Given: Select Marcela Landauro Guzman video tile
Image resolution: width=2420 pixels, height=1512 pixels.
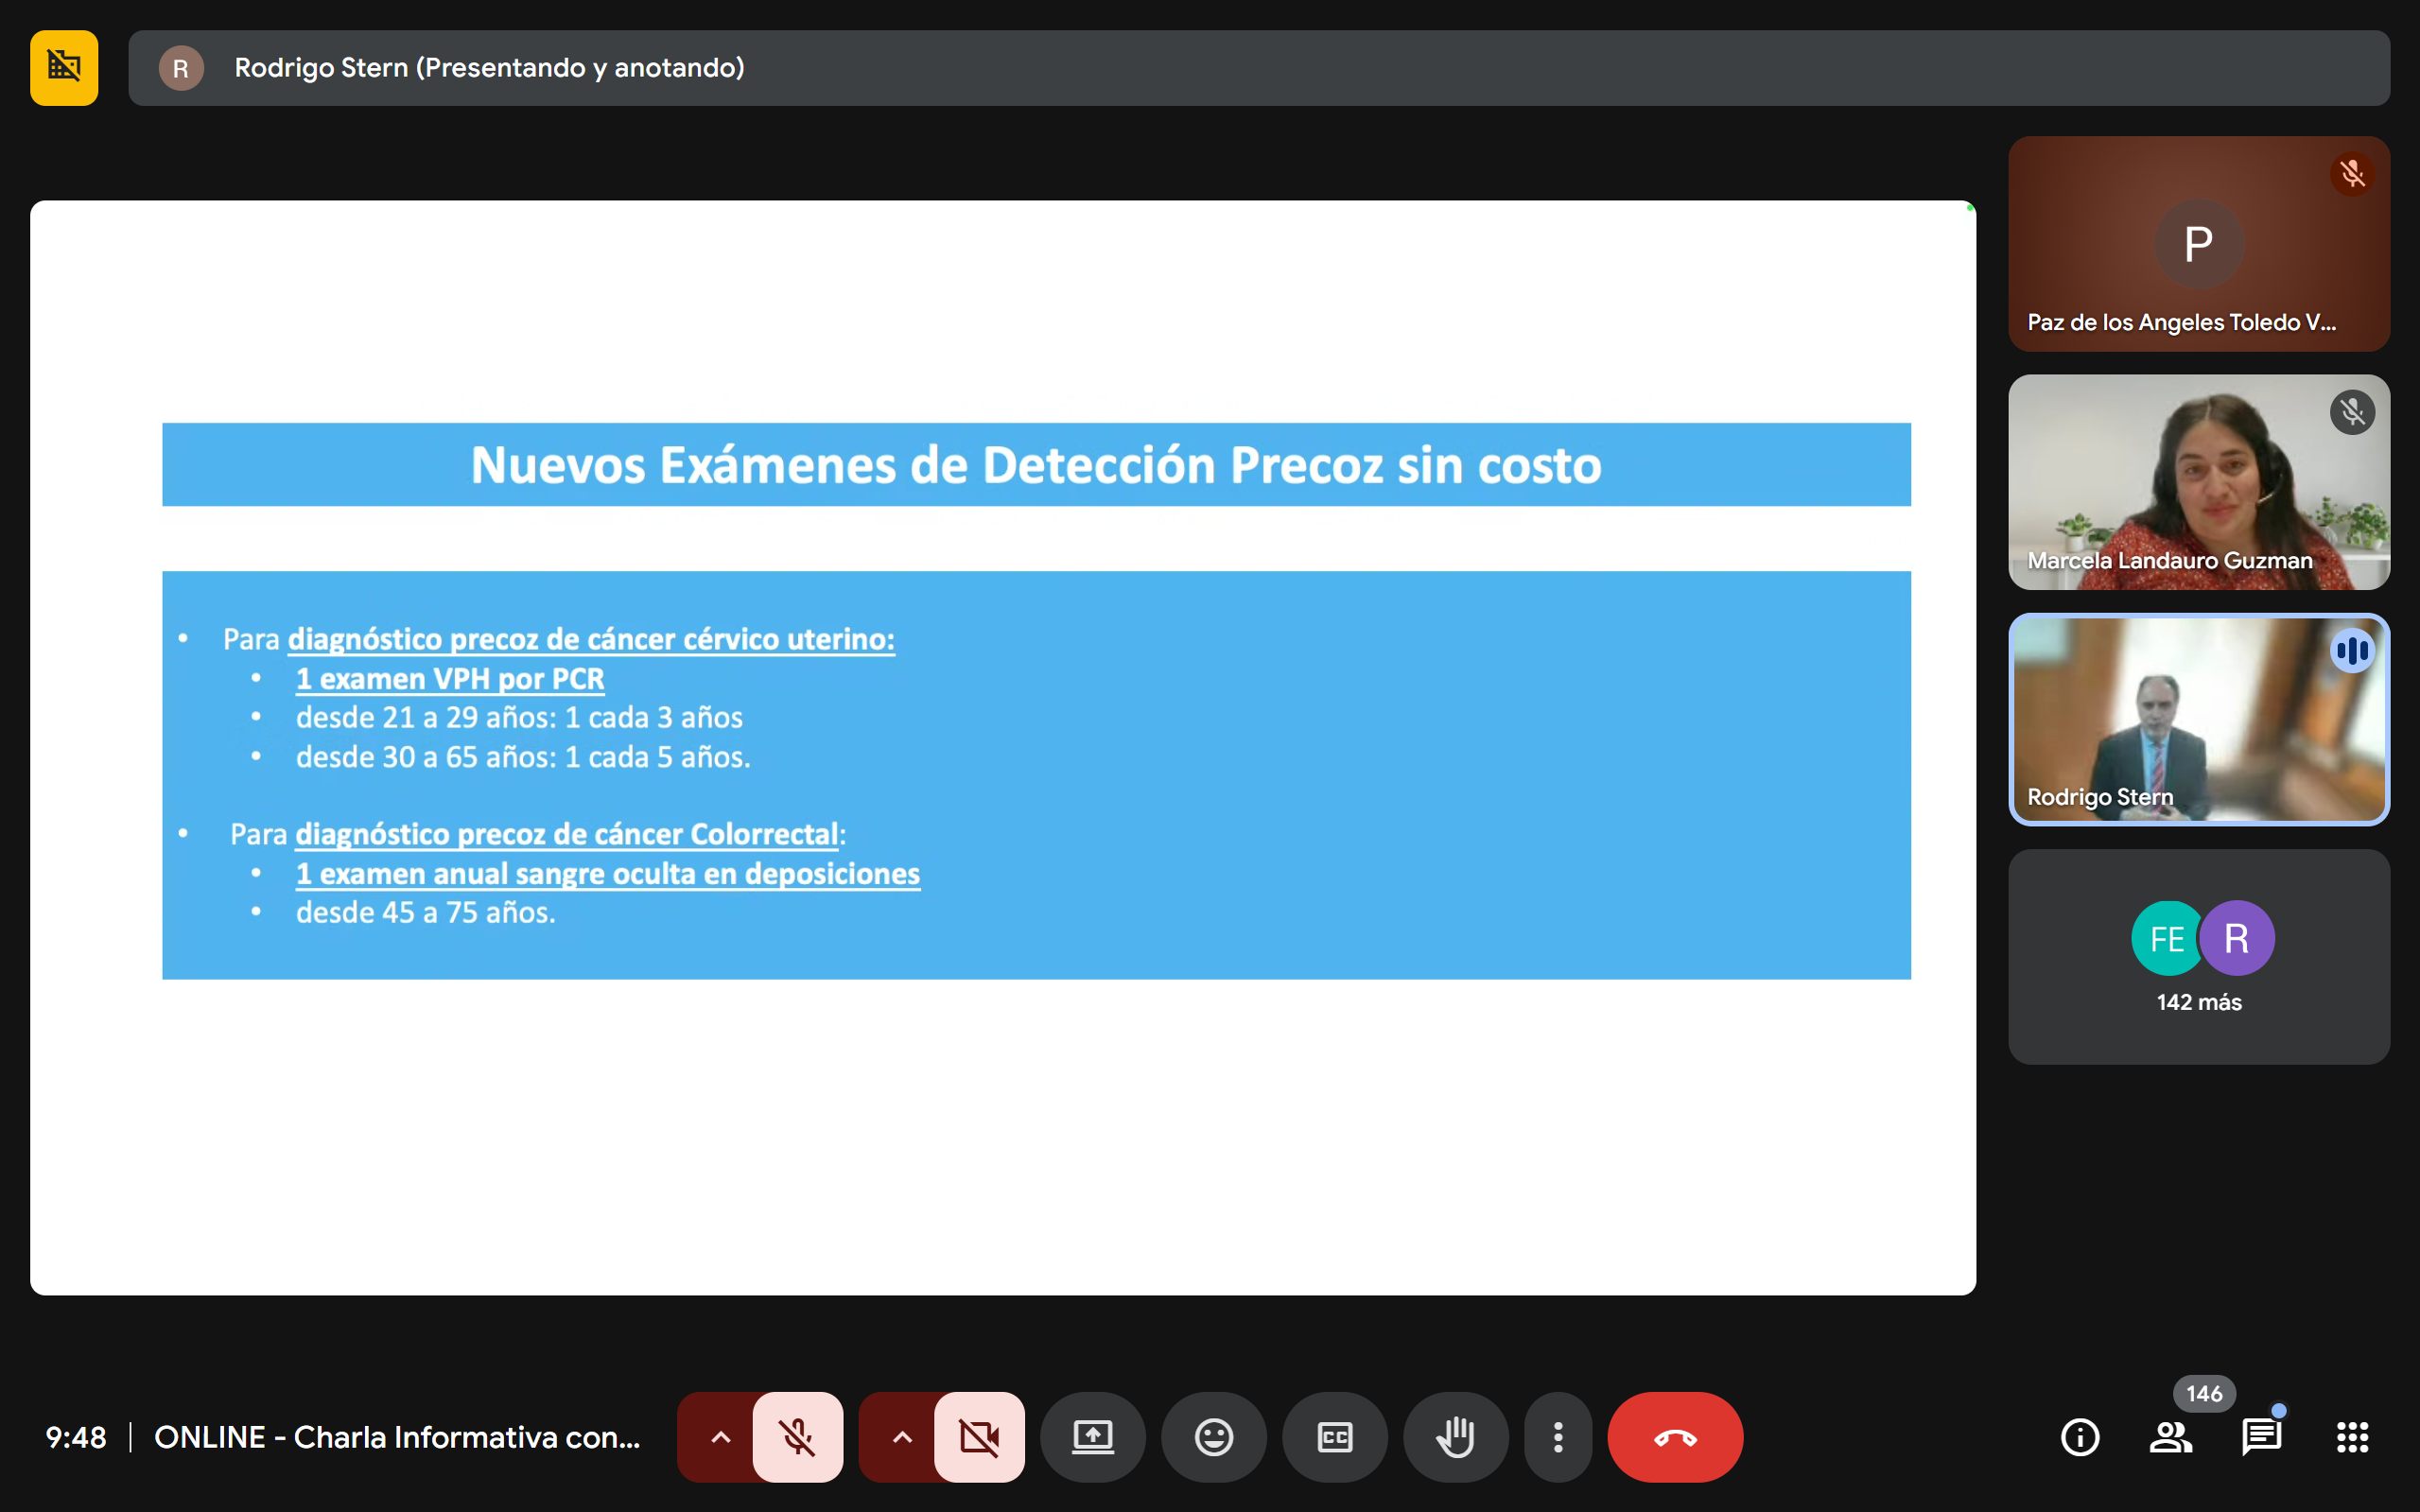Looking at the screenshot, I should (x=2198, y=482).
